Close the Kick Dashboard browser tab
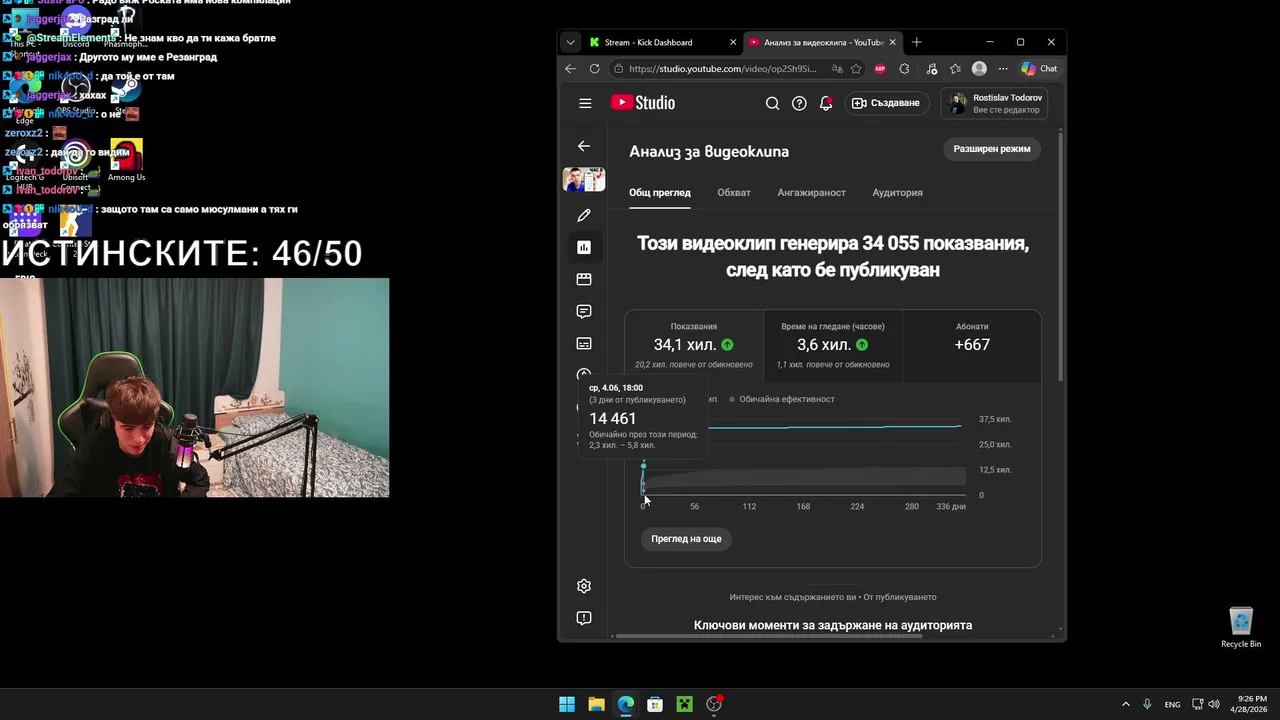Screen dimensions: 1280x720 pyautogui.click(x=733, y=42)
